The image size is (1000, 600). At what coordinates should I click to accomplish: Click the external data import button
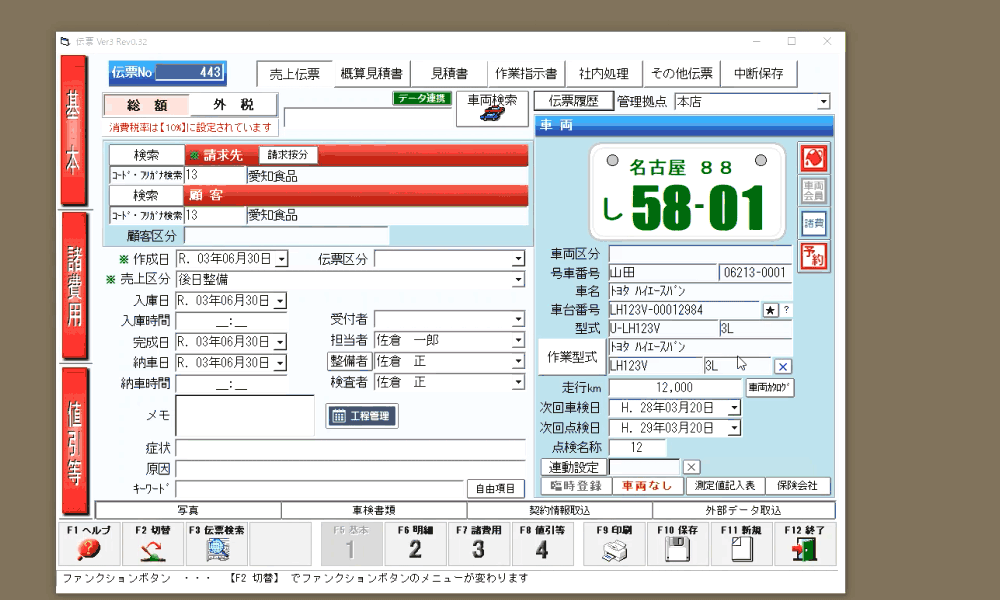click(x=744, y=510)
